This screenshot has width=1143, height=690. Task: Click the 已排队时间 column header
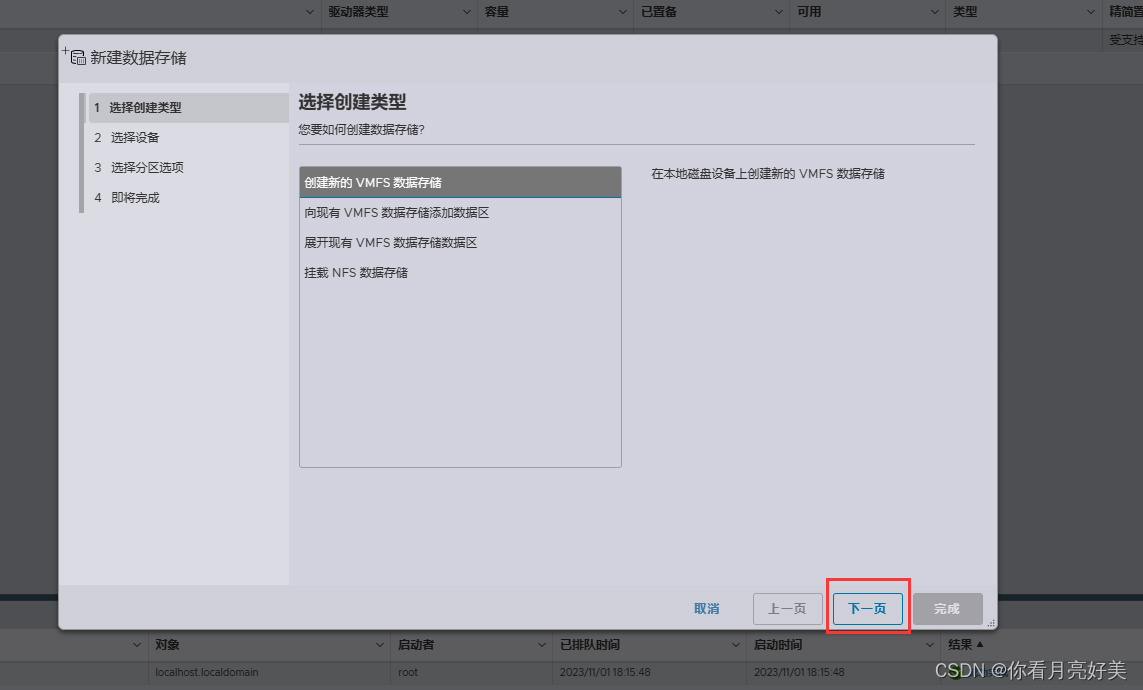click(x=590, y=645)
